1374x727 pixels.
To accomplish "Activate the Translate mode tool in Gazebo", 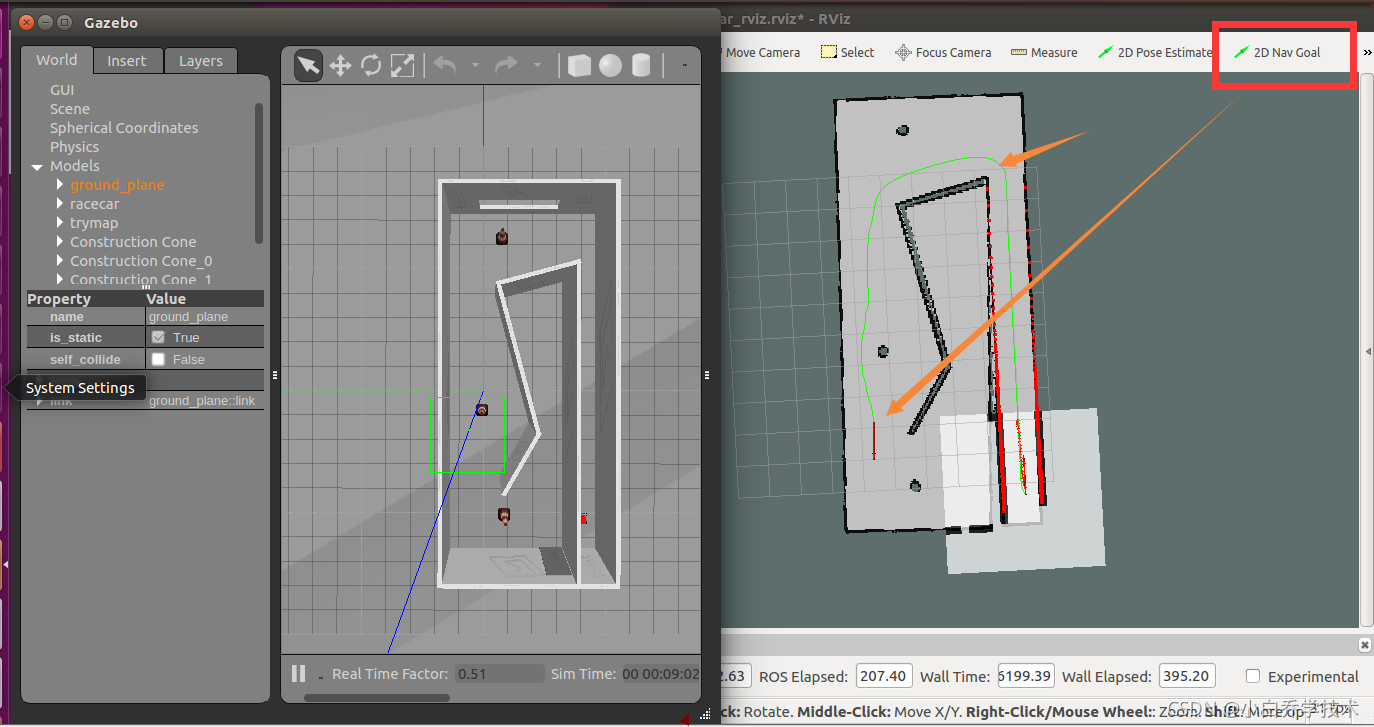I will [x=340, y=66].
